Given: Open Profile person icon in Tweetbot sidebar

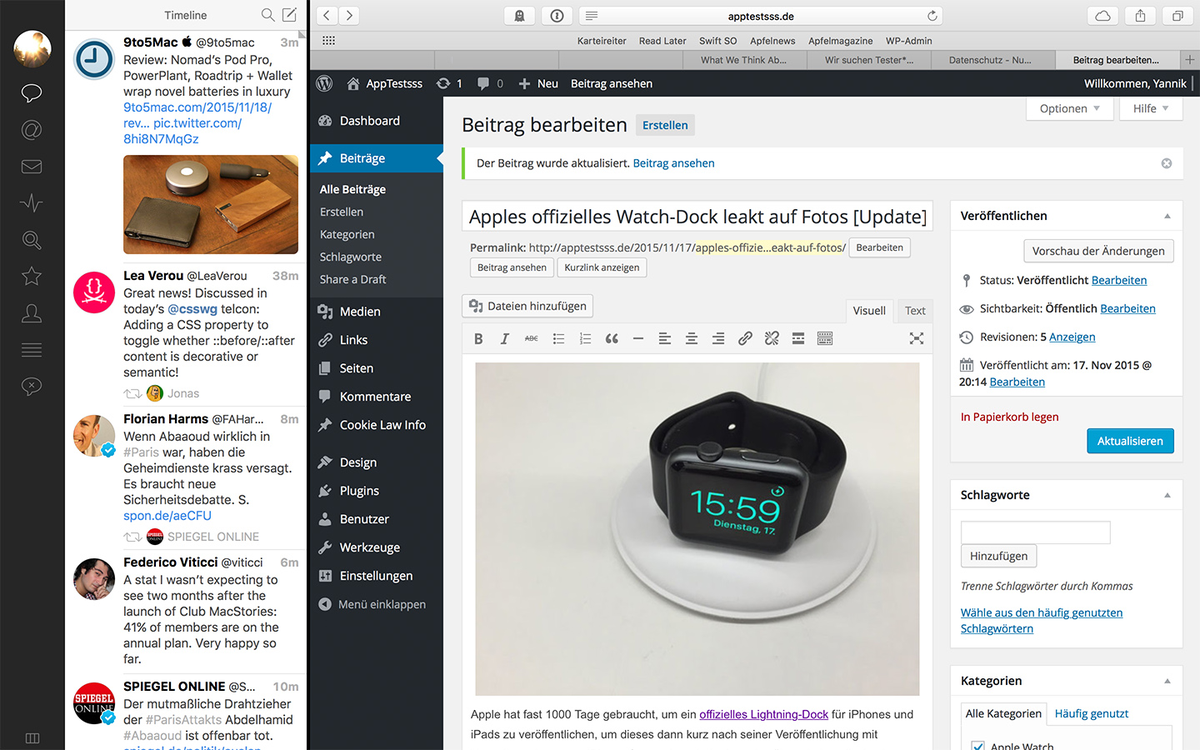Looking at the screenshot, I should pyautogui.click(x=32, y=313).
